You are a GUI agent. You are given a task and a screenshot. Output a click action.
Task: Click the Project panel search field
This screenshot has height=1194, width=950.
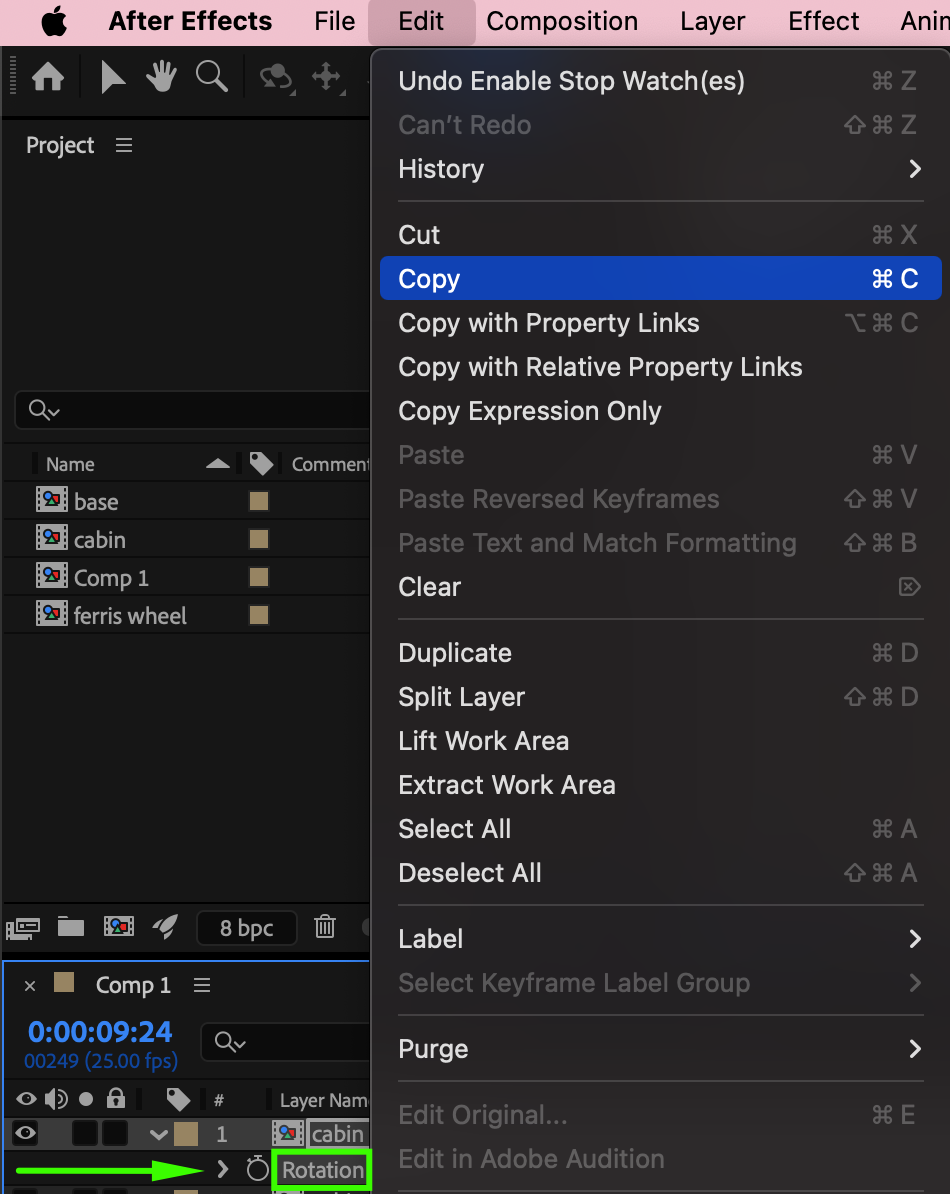click(x=192, y=410)
